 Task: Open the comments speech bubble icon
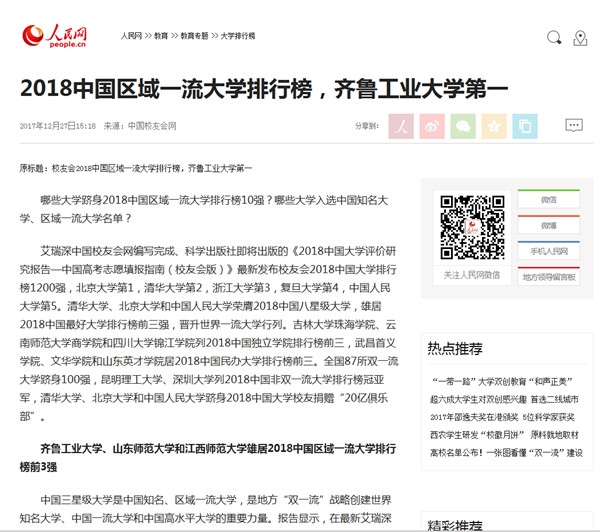click(x=573, y=126)
